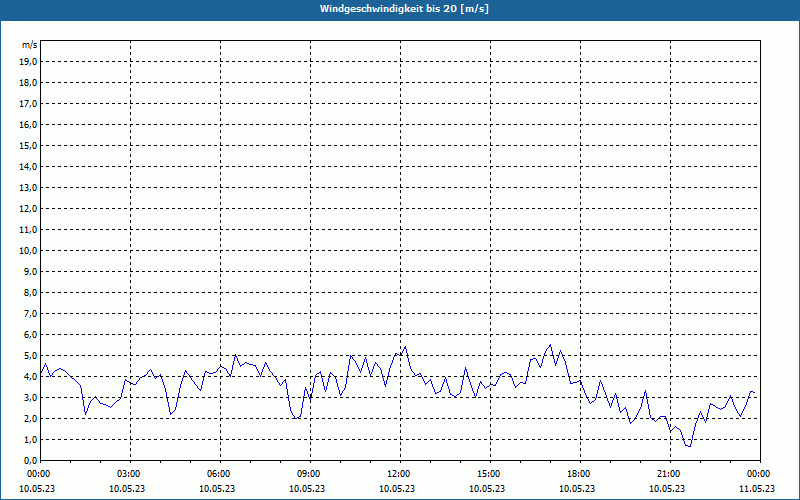Select the 12,0 y-axis label
This screenshot has width=800, height=500.
tap(28, 208)
